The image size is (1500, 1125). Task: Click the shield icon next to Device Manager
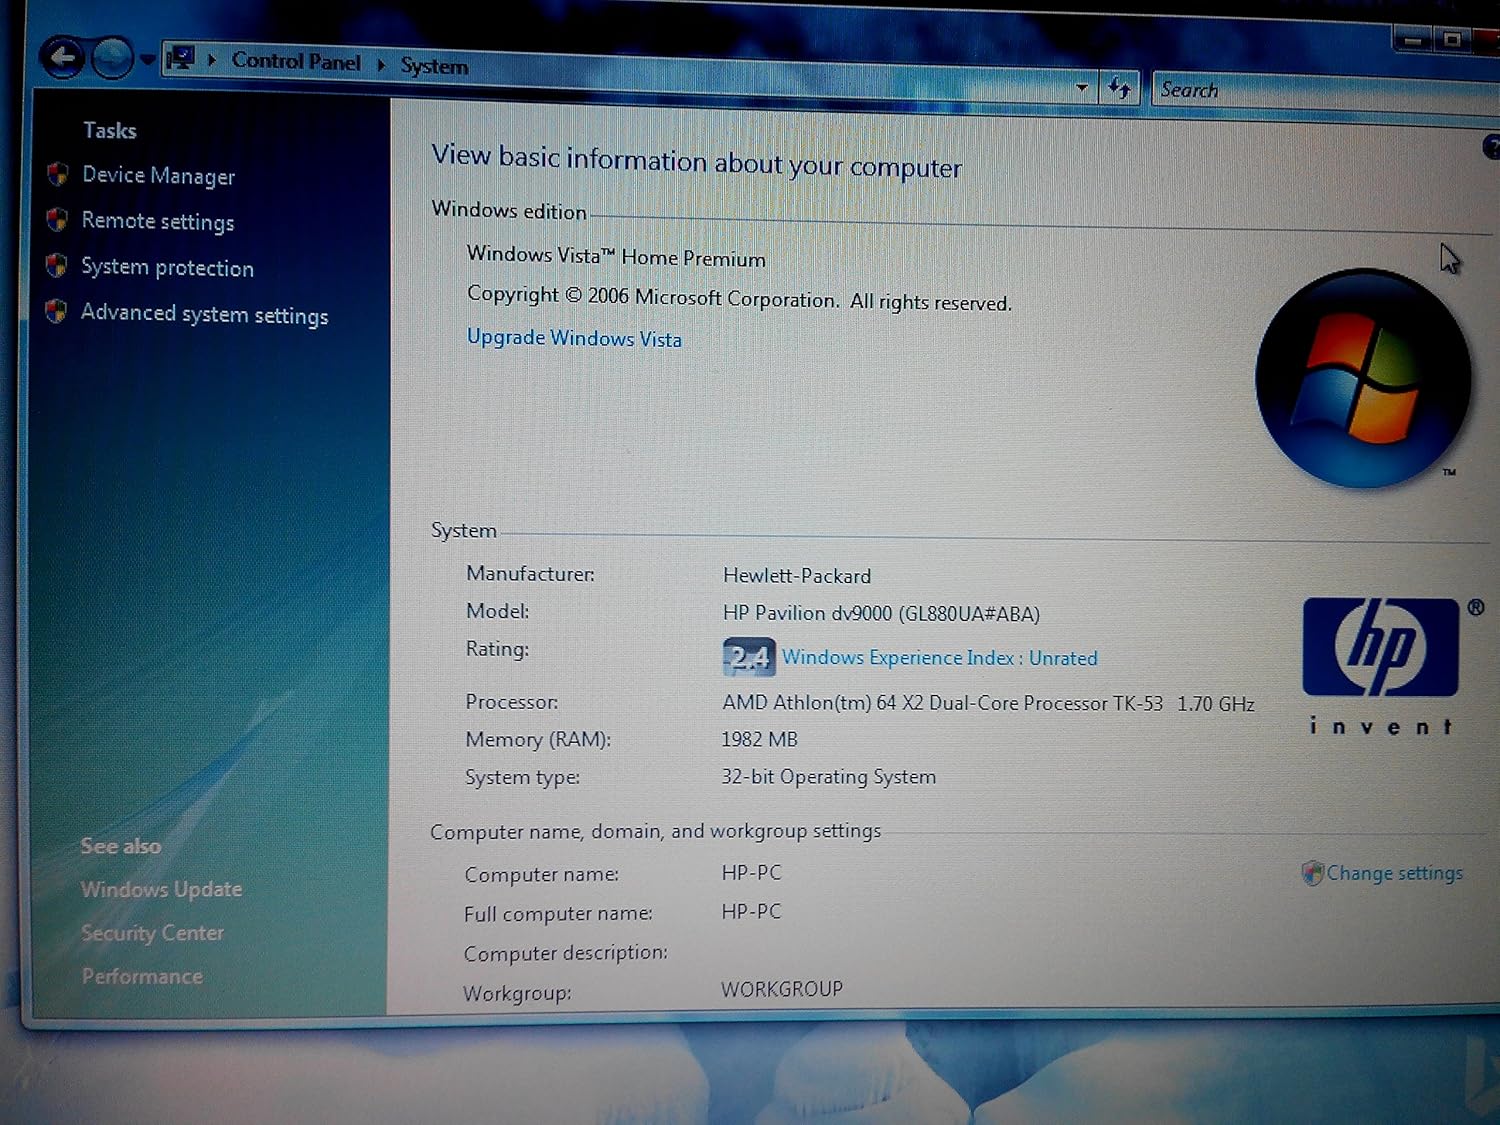[57, 174]
